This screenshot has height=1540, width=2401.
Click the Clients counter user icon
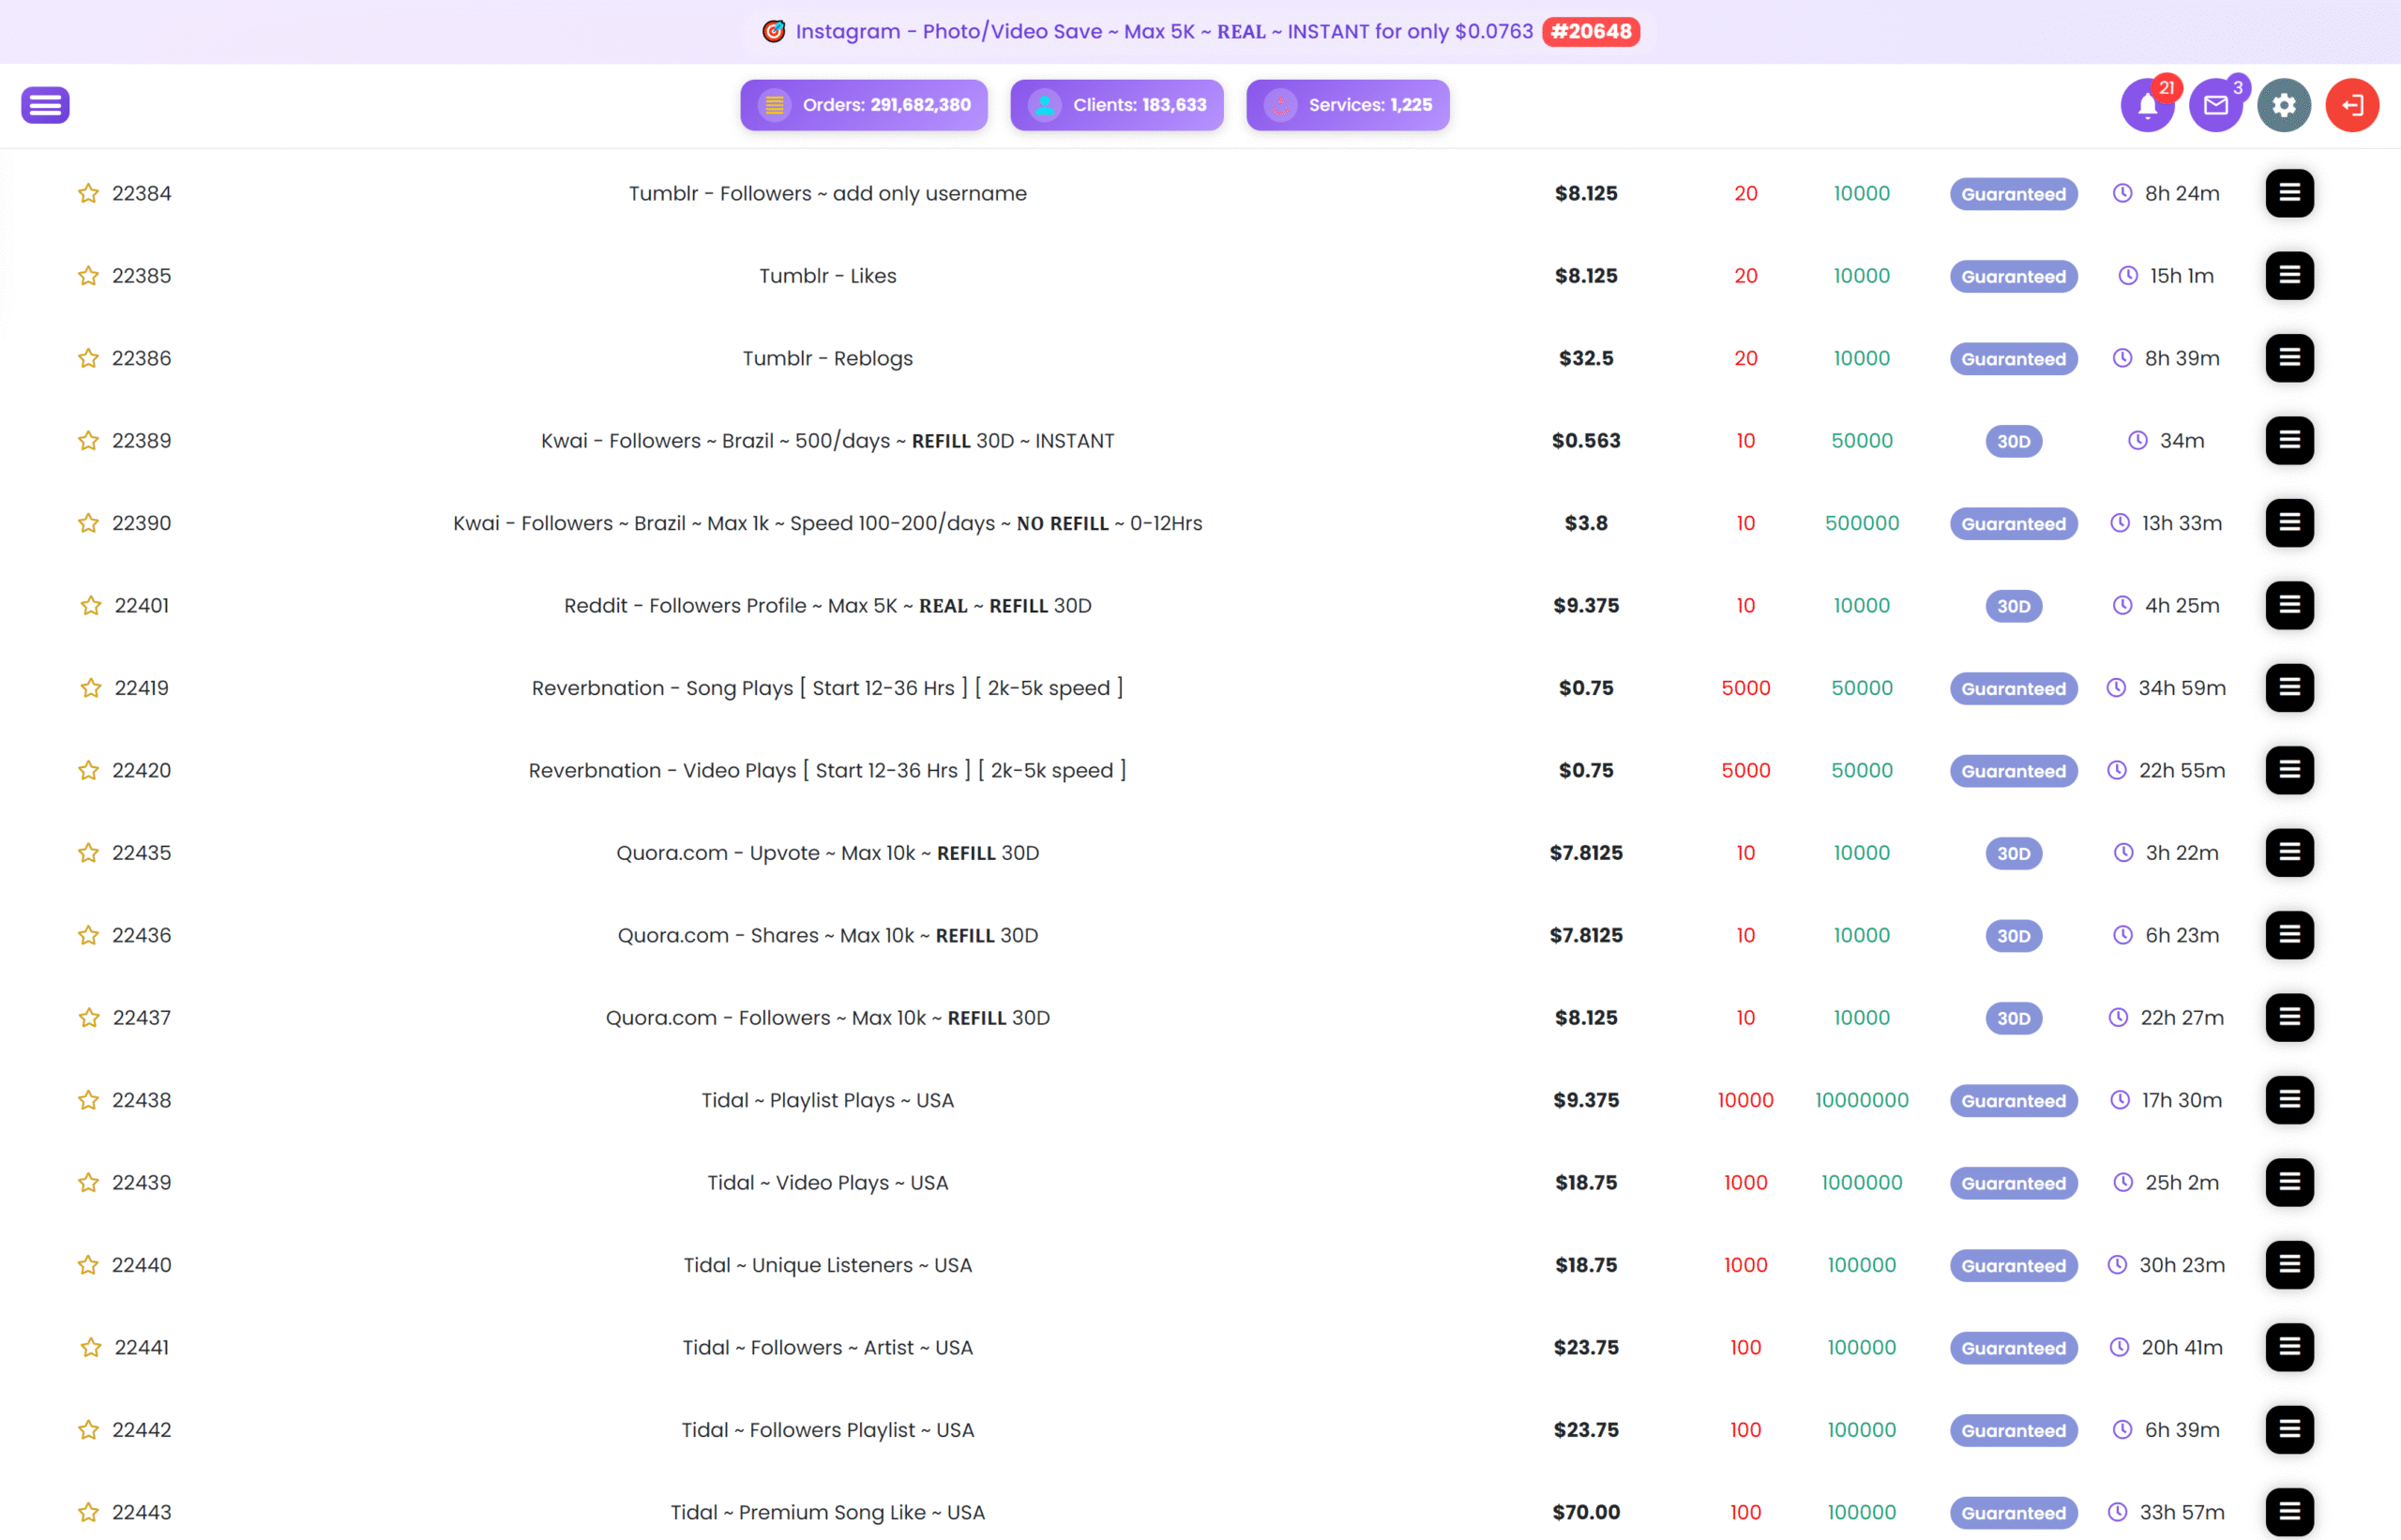pos(1044,105)
